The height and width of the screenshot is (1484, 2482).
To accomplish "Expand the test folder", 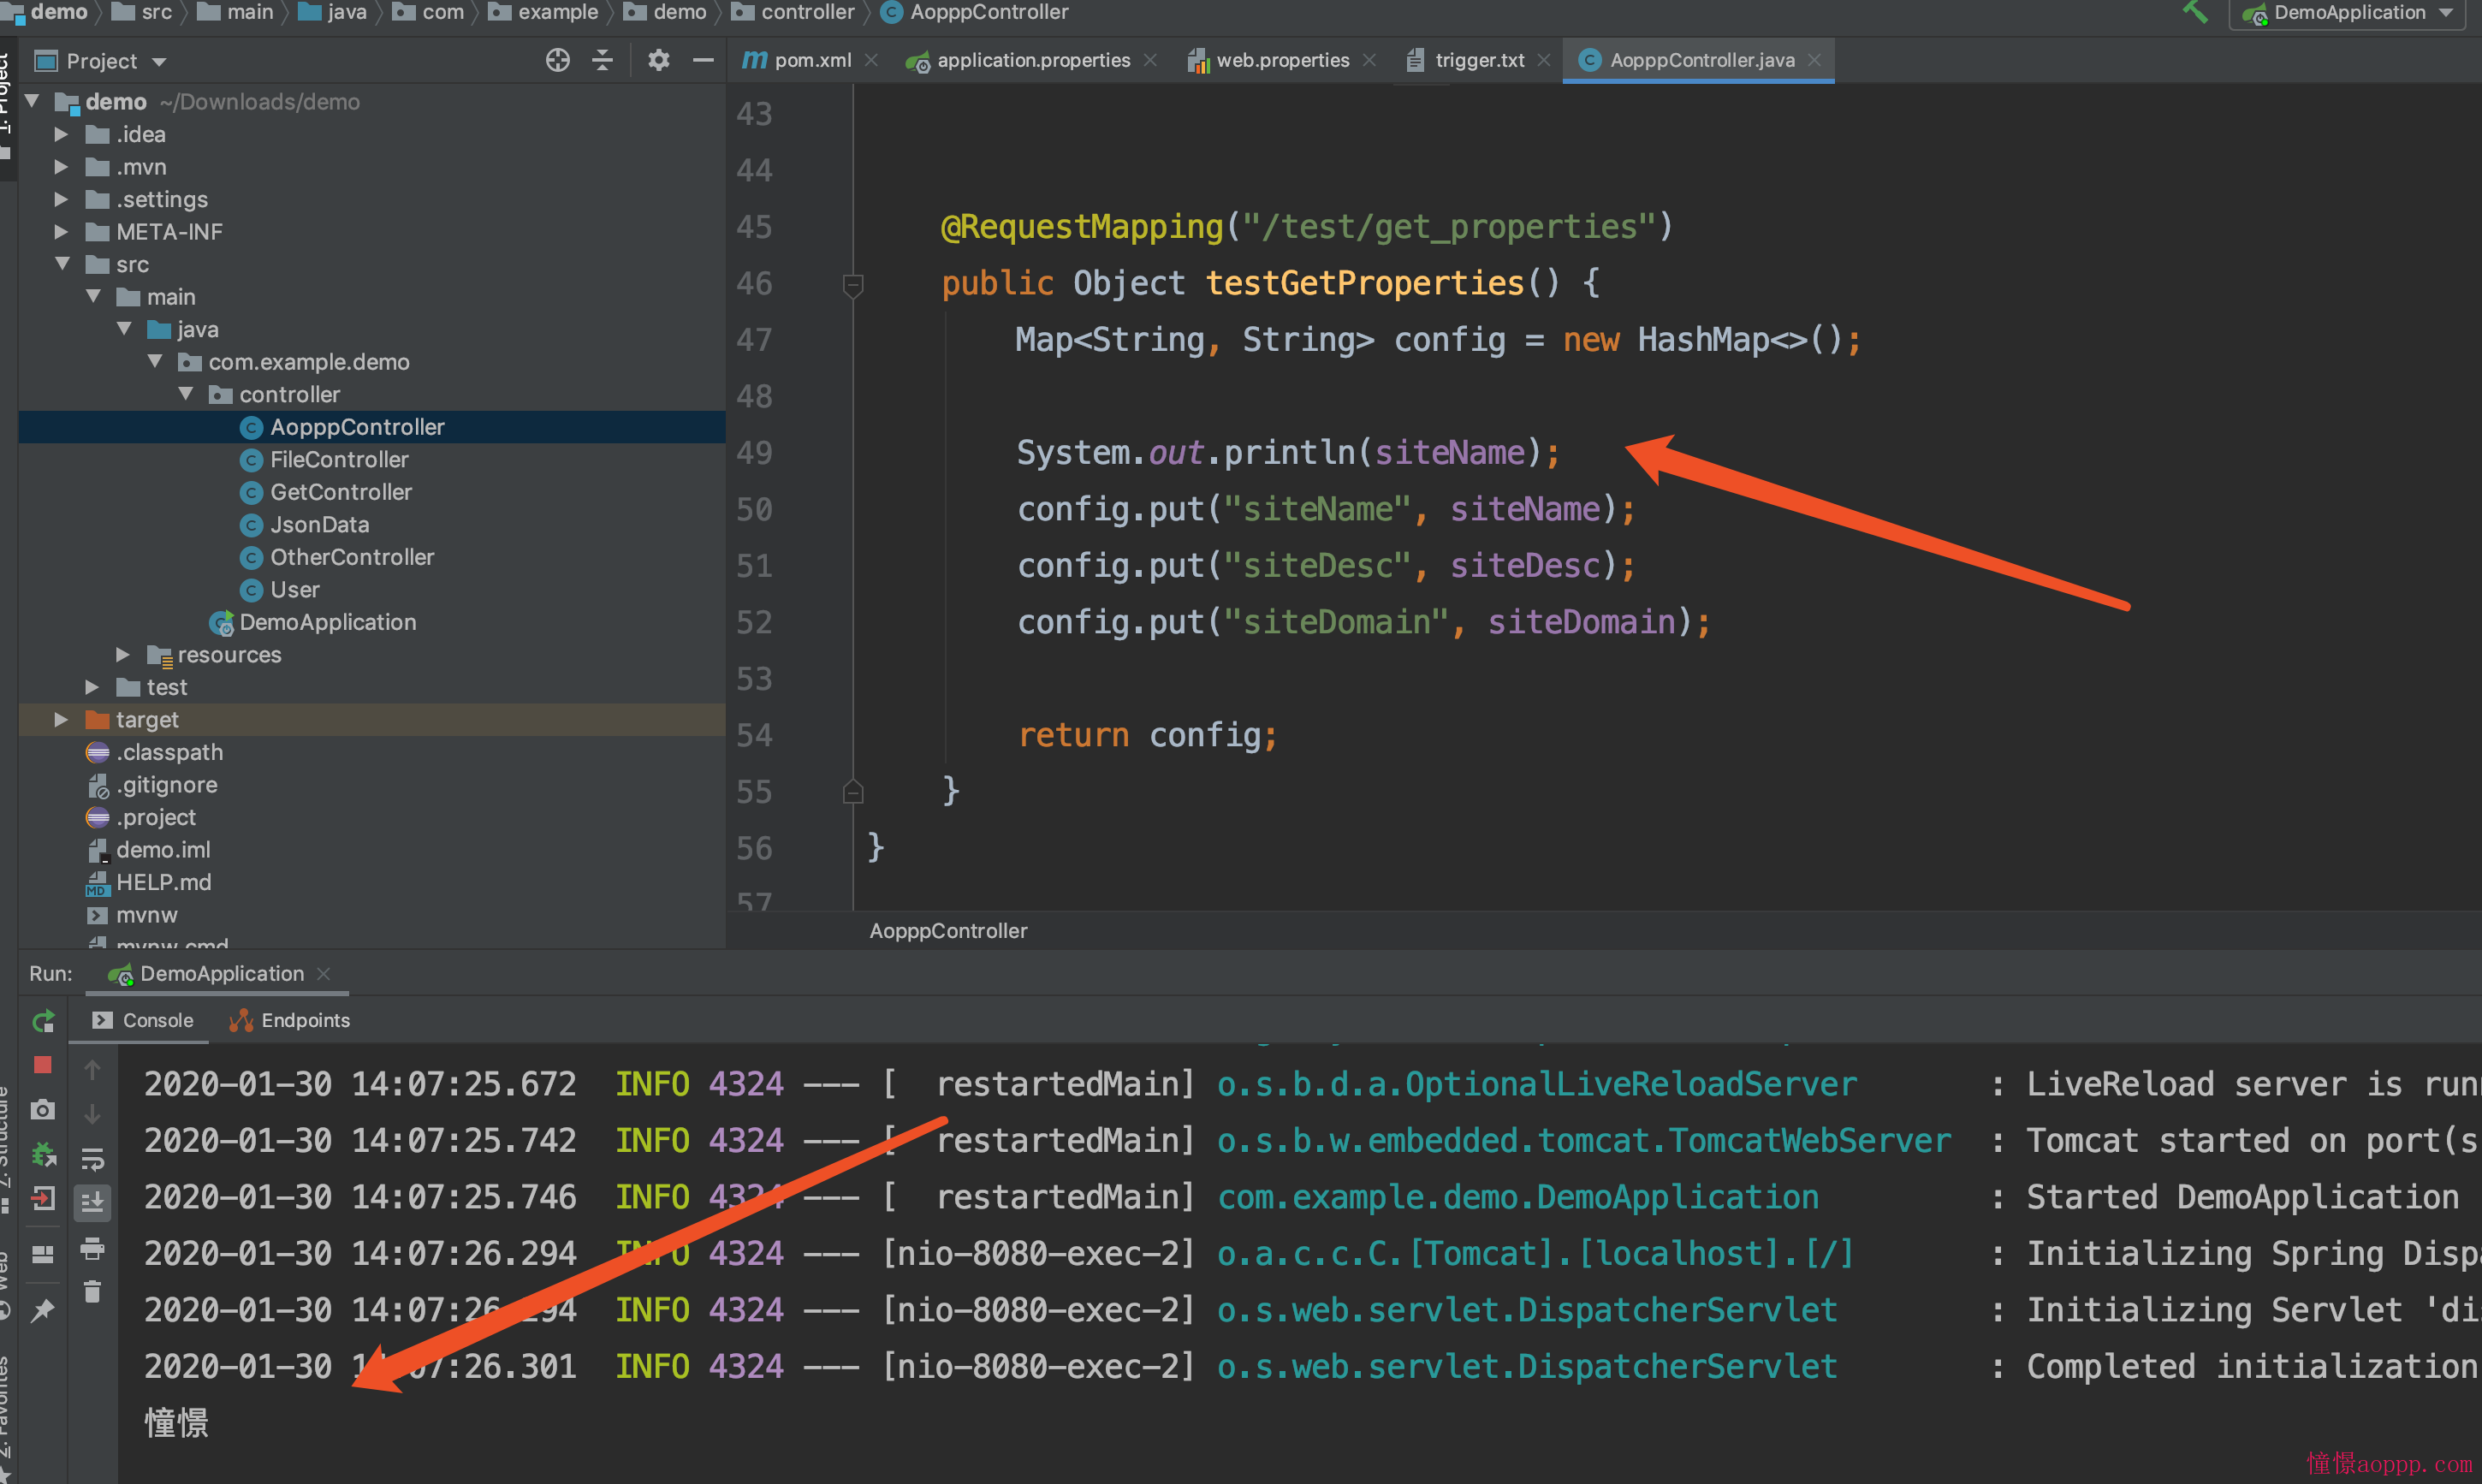I will 92,687.
